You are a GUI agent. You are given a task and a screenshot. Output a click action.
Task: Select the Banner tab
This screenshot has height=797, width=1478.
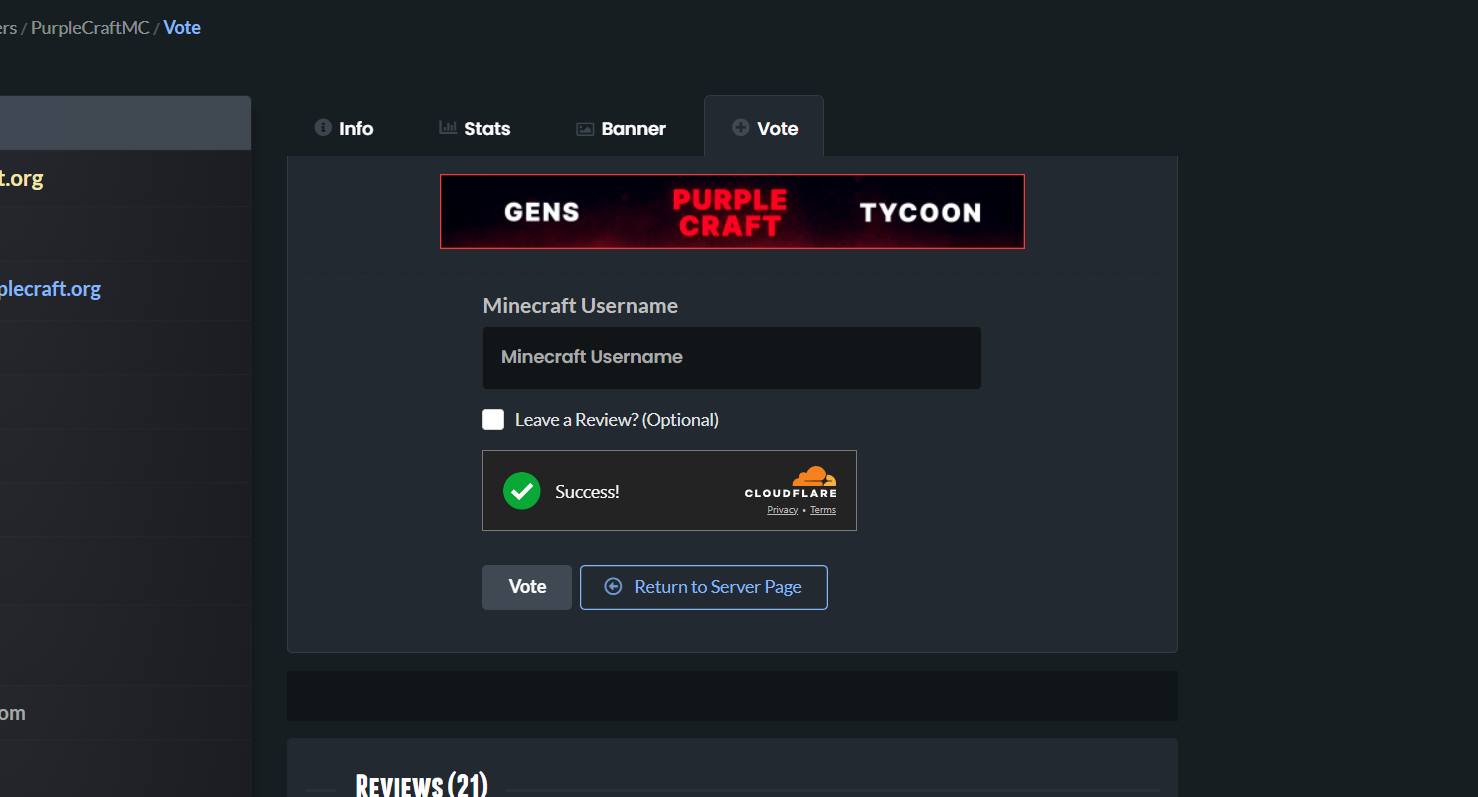(621, 128)
